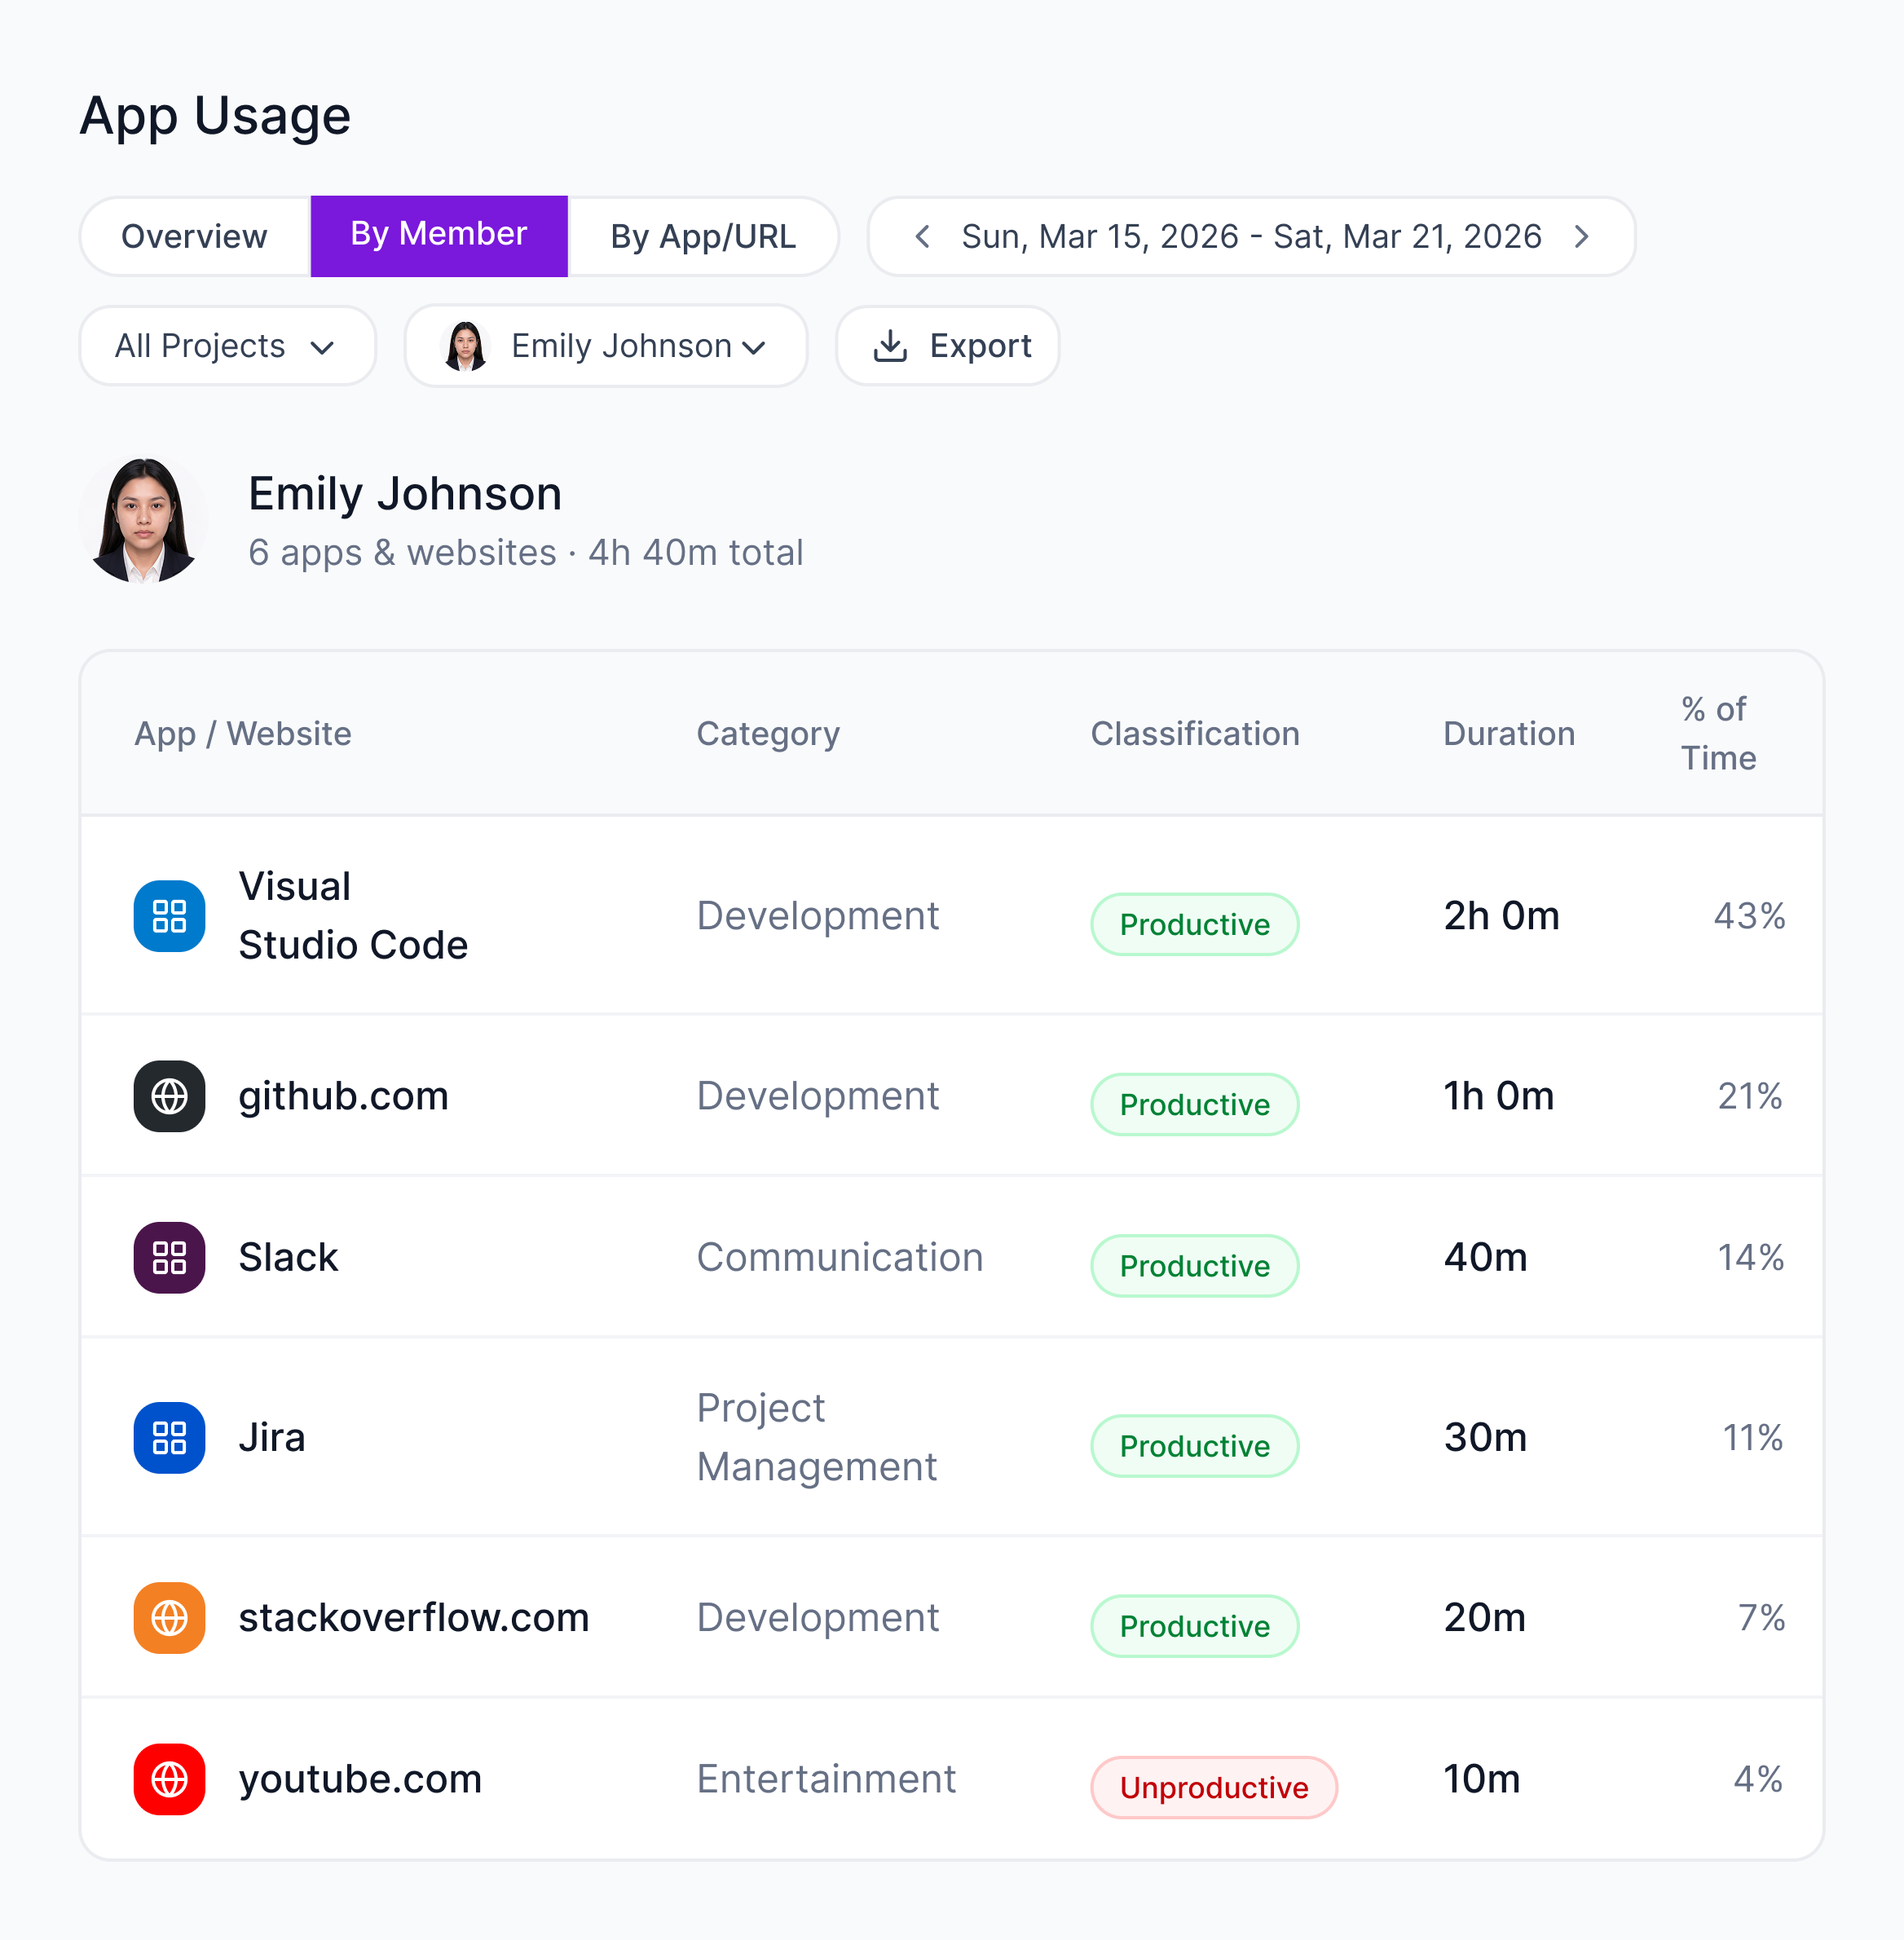Click the 2h 0m duration value

1501,916
